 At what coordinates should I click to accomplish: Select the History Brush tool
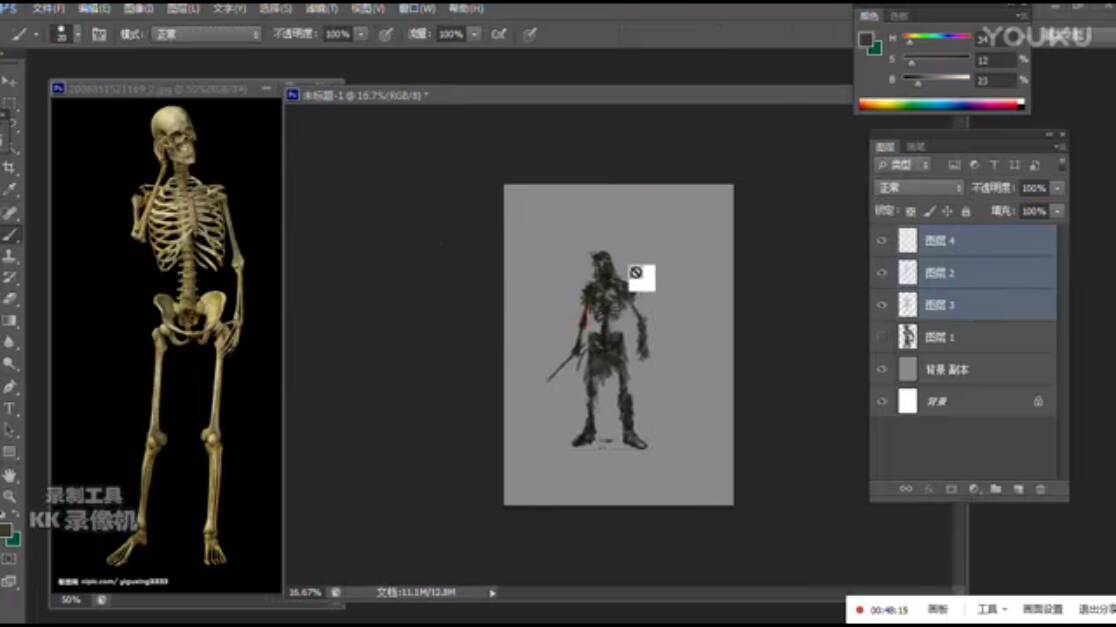click(x=9, y=277)
